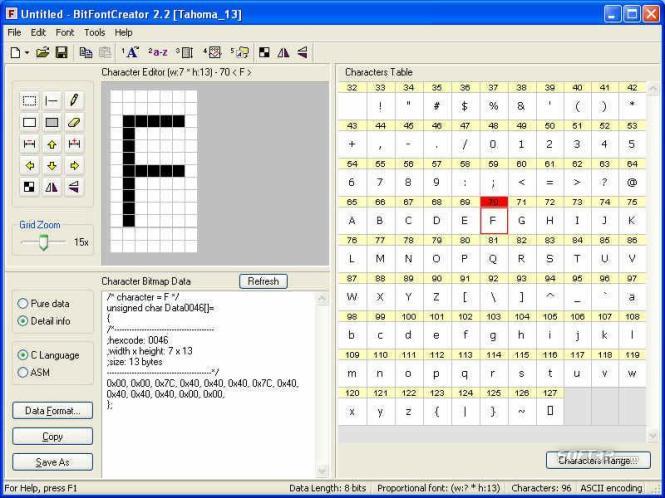Click the Grid Zoom slider handle
Image resolution: width=665 pixels, height=498 pixels.
click(x=43, y=242)
